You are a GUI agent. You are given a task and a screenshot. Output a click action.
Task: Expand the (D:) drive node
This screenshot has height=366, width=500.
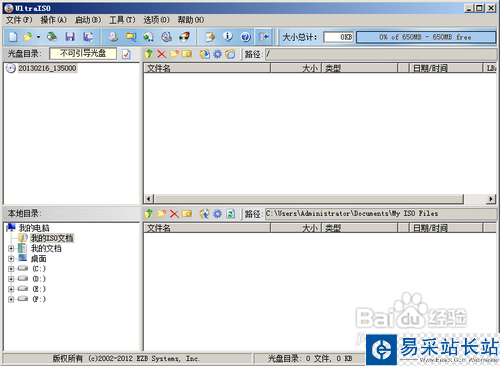[11, 279]
